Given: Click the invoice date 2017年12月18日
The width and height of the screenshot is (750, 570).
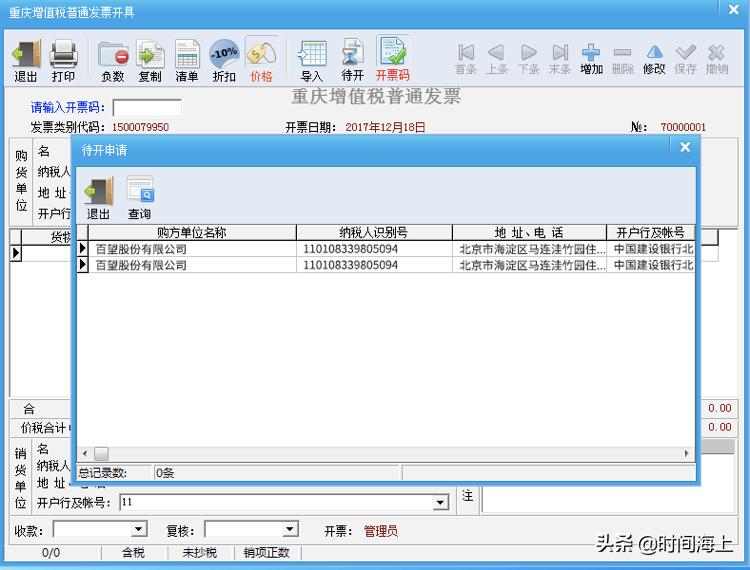Looking at the screenshot, I should click(385, 127).
